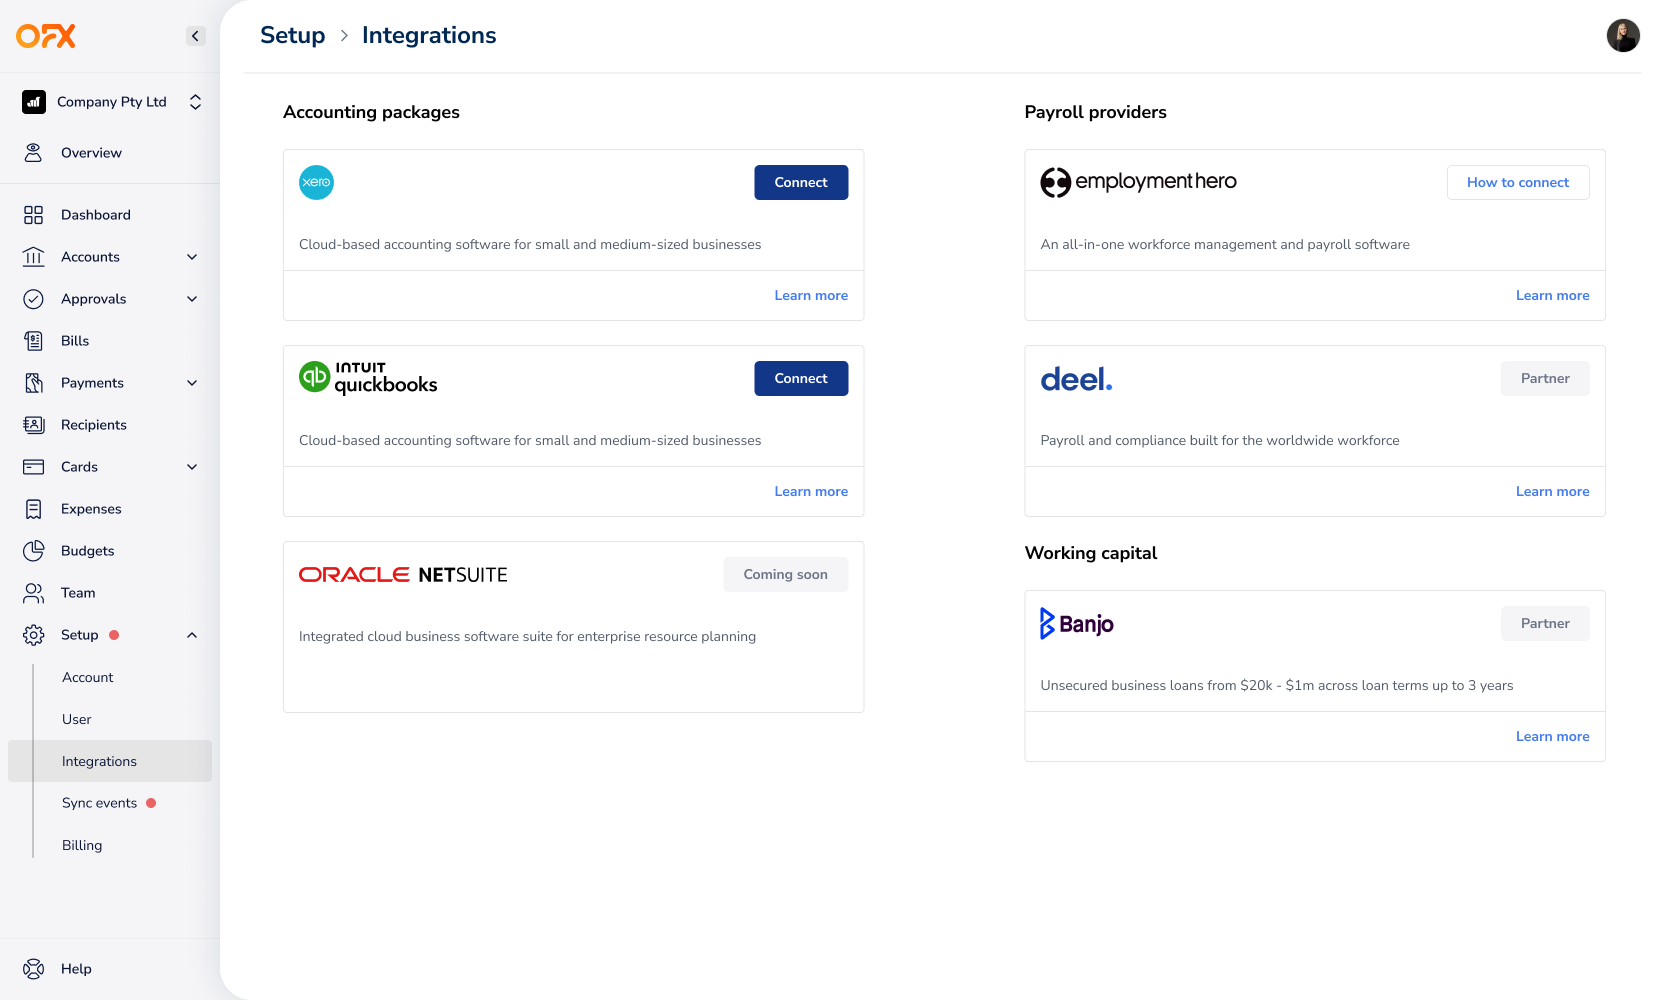Image resolution: width=1665 pixels, height=1000 pixels.
Task: Open the Company Pty Ltd switcher
Action: tap(112, 102)
